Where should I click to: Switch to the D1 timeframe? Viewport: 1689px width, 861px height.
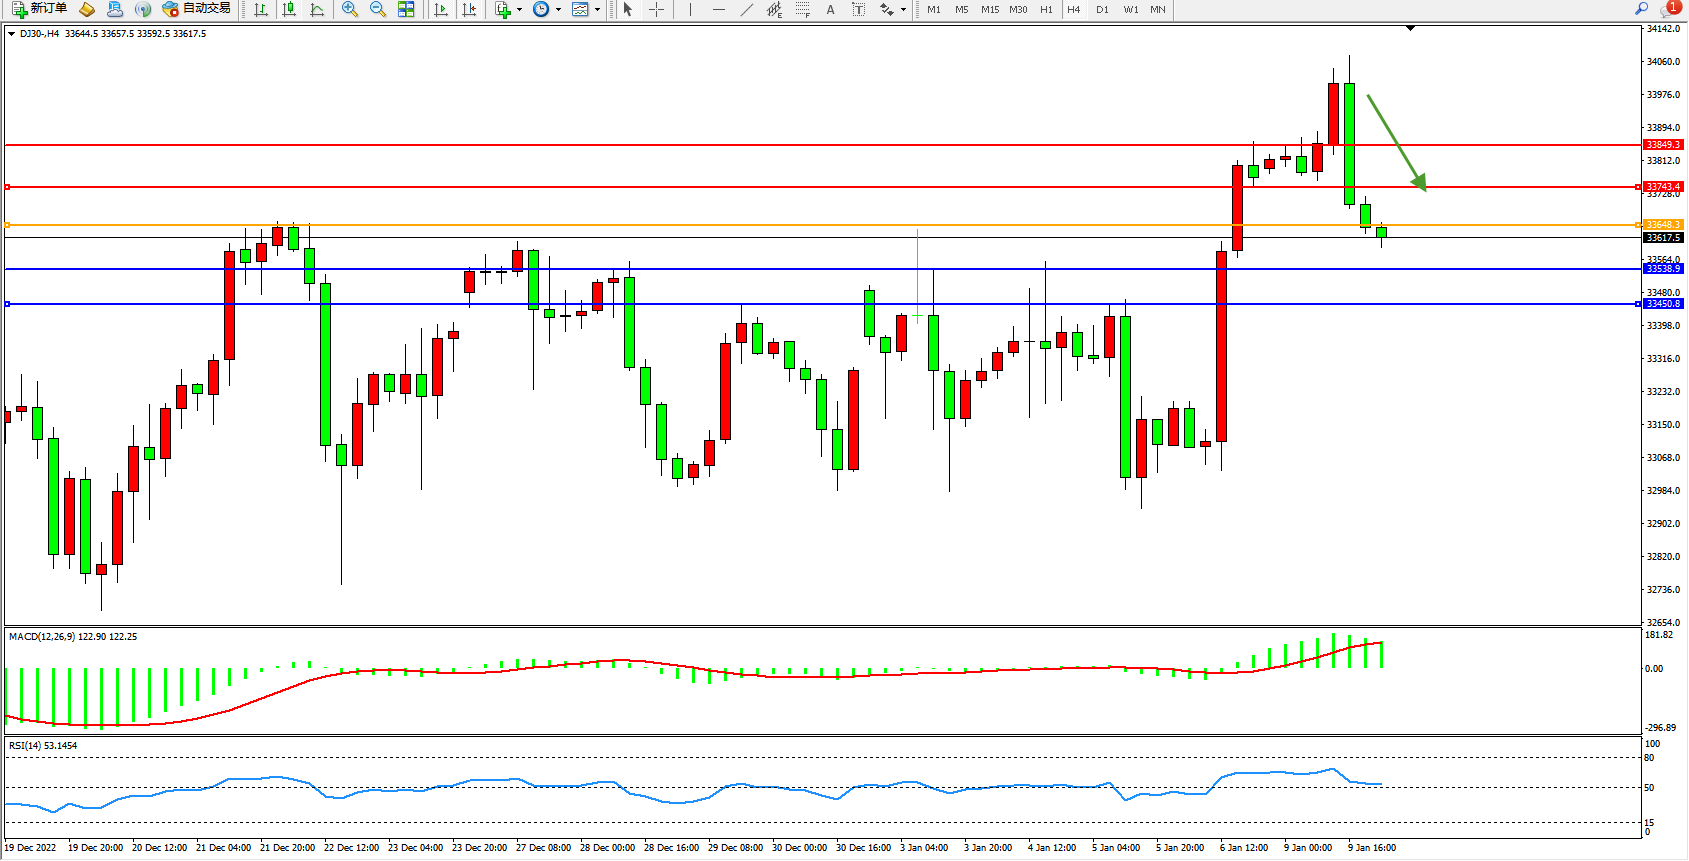(1102, 9)
